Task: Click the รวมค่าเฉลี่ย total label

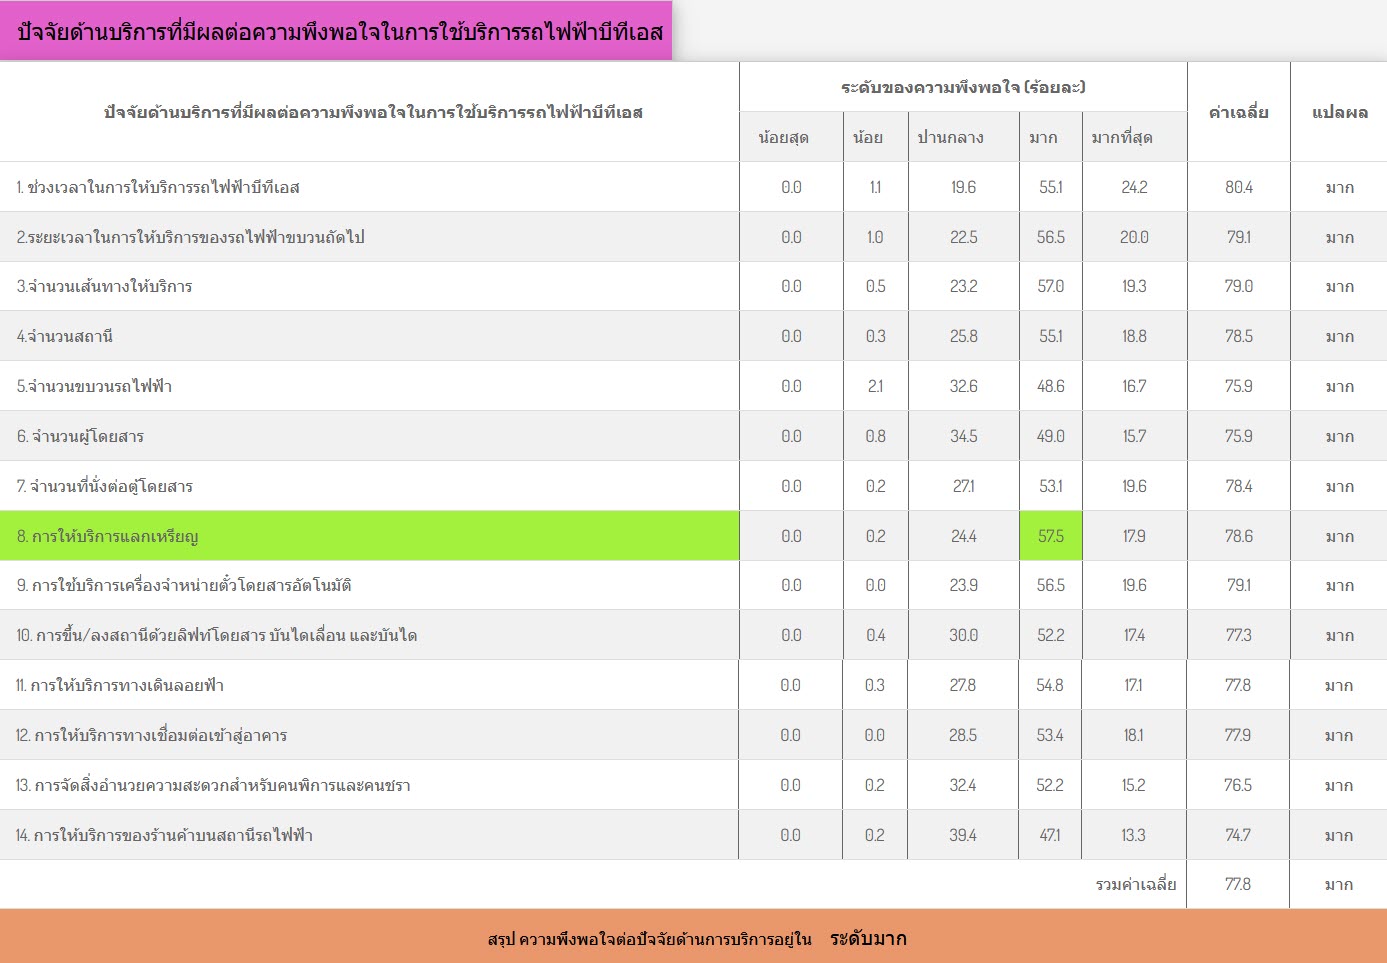Action: coord(1135,884)
